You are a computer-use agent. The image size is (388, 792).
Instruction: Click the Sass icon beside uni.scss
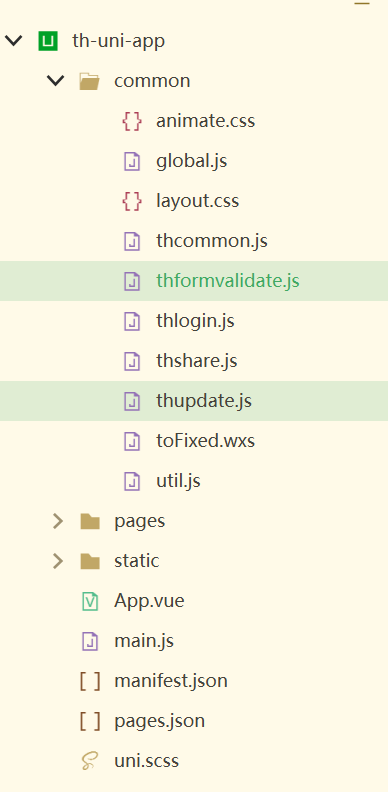tap(90, 761)
